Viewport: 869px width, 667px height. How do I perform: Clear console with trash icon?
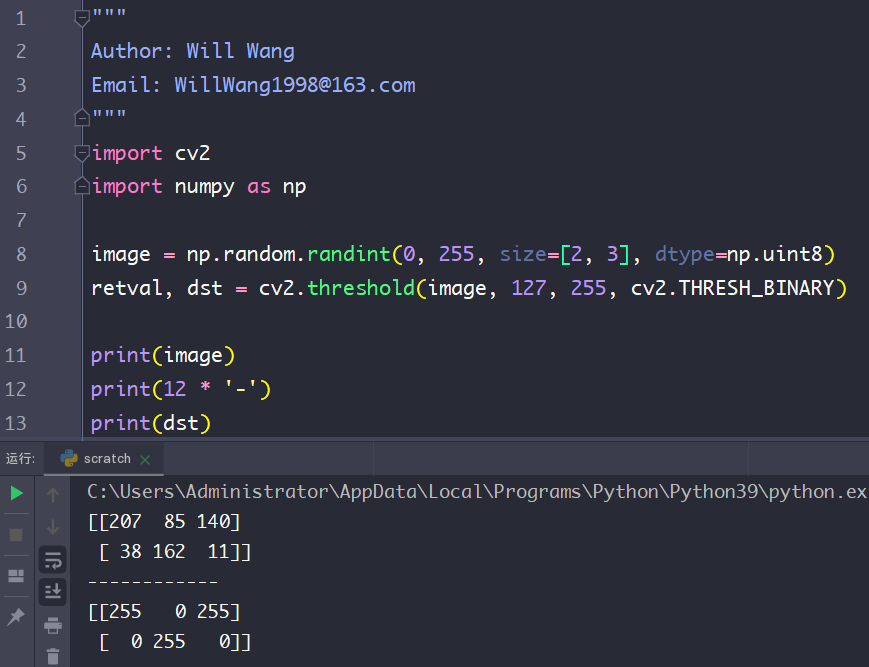pyautogui.click(x=53, y=656)
